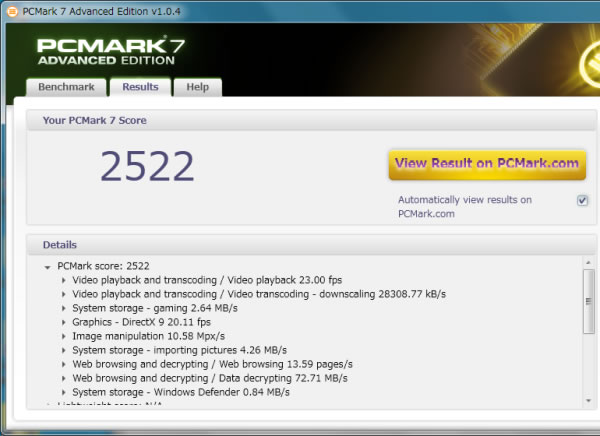Viewport: 600px width, 436px height.
Task: Uncheck Automatically view results on PCMark.com
Action: pyautogui.click(x=582, y=200)
